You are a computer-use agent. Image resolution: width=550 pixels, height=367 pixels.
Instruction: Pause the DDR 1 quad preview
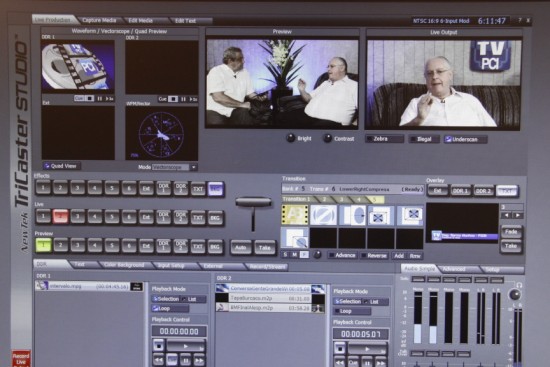coord(100,99)
